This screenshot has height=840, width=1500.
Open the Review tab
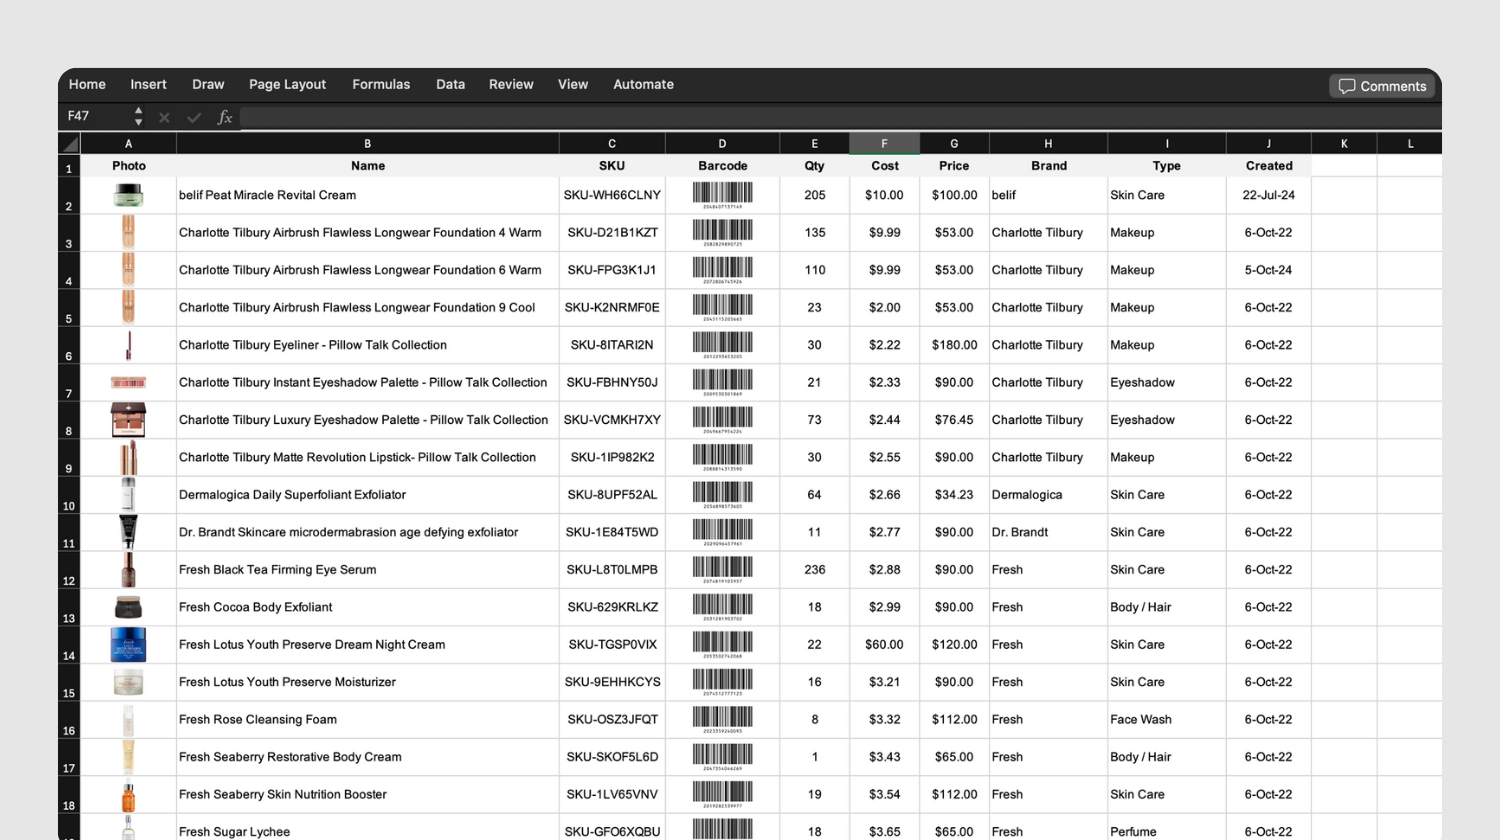[511, 84]
